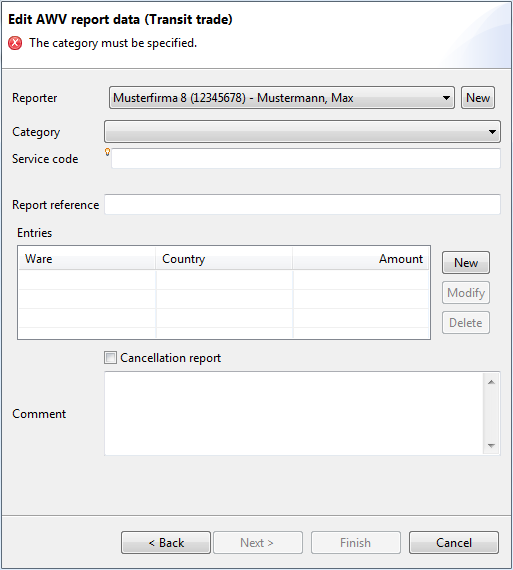
Task: Click the Amount column header
Action: (361, 259)
